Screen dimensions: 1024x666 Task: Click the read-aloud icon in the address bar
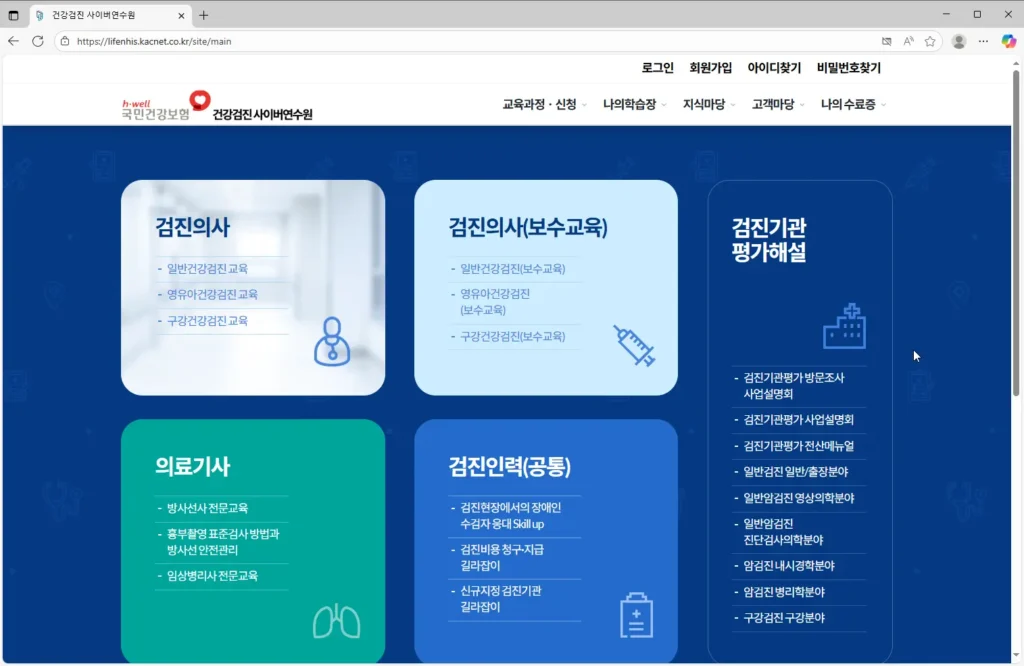tap(906, 42)
